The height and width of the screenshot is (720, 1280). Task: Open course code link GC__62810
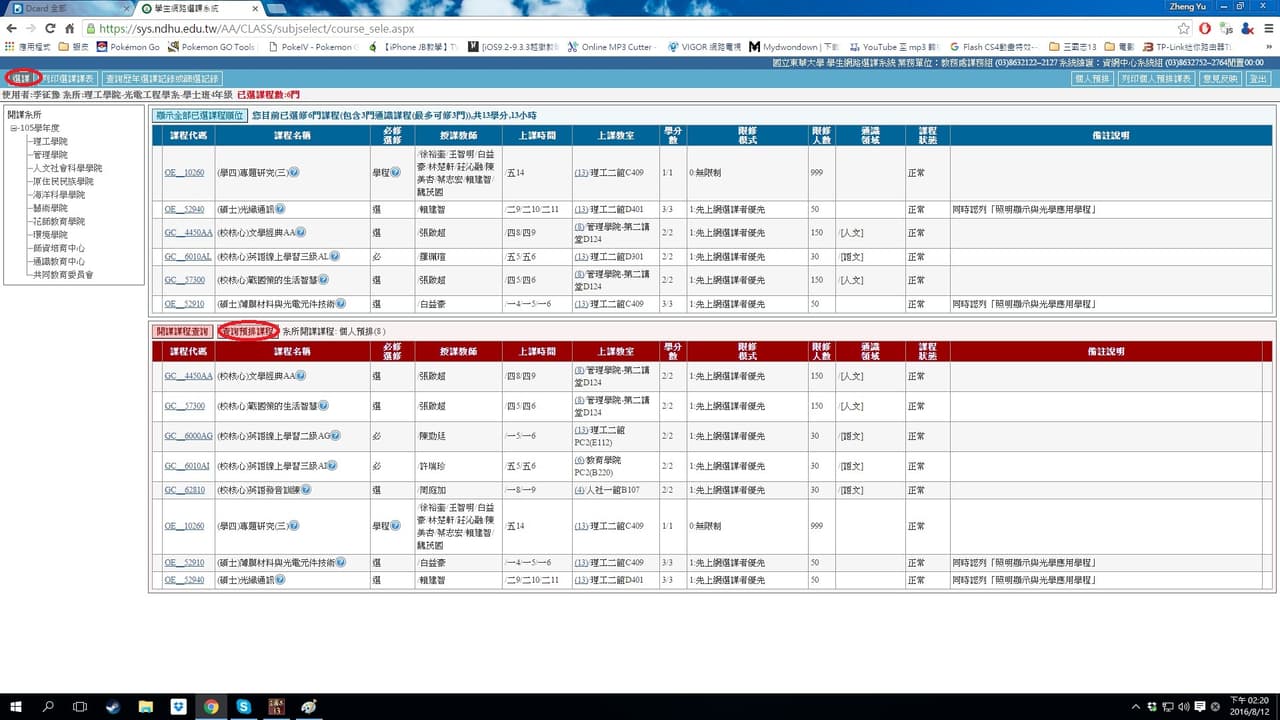coord(184,490)
